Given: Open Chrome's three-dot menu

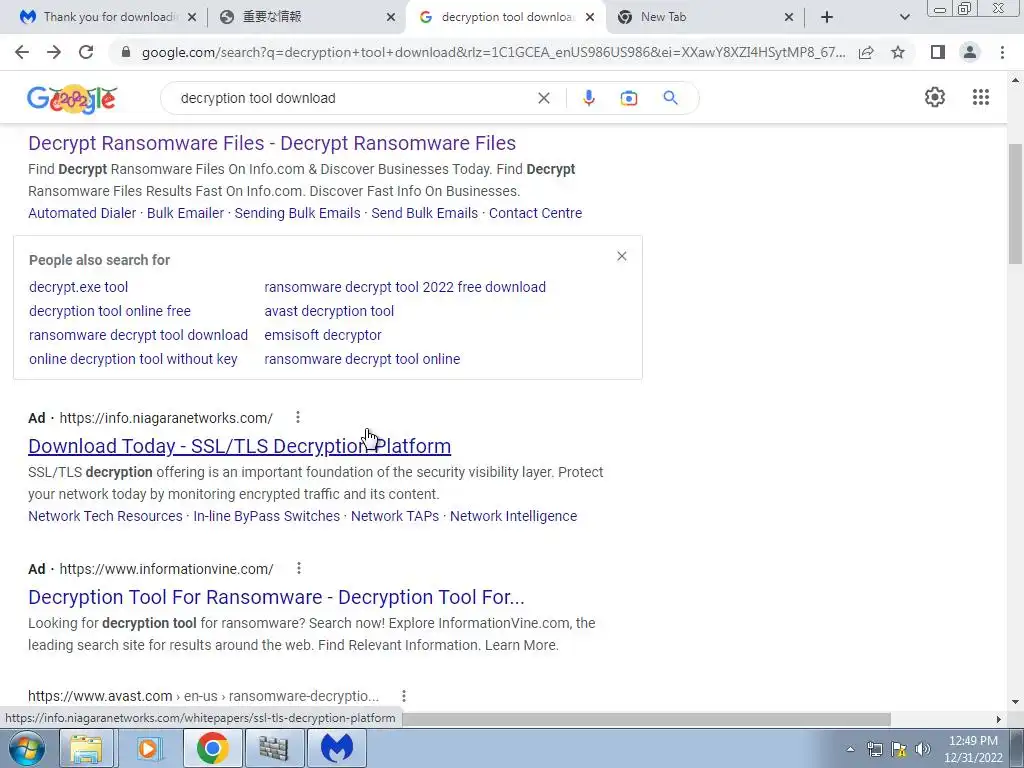Looking at the screenshot, I should [1002, 52].
